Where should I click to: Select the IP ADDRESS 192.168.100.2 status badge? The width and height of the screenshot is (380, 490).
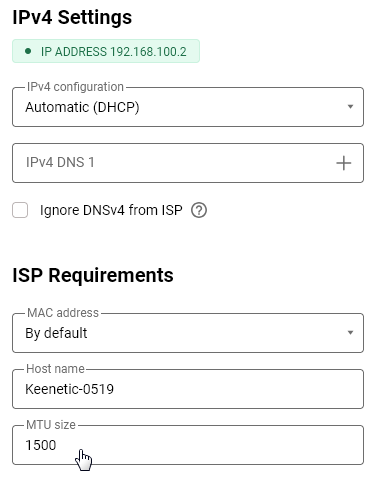click(106, 51)
